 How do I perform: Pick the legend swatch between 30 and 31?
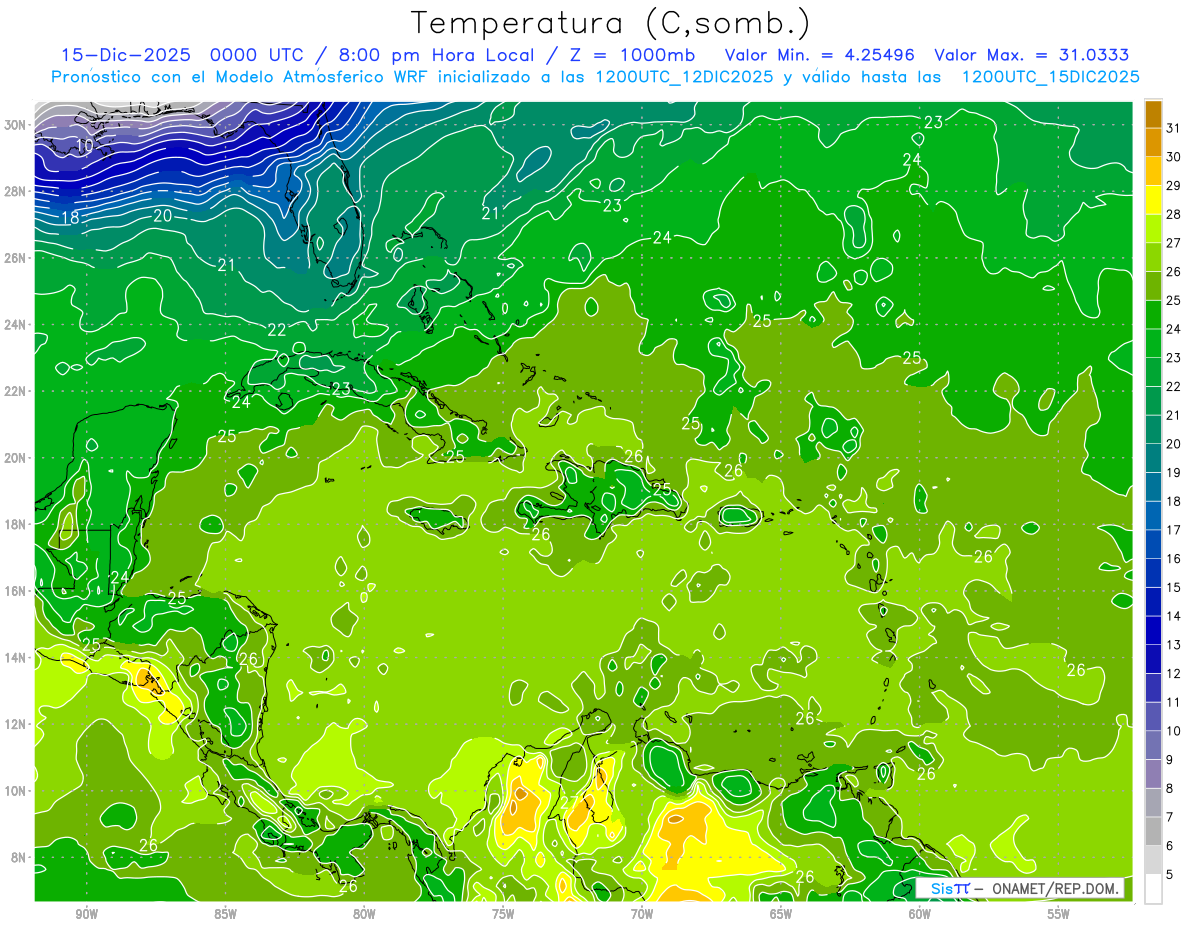[1153, 142]
